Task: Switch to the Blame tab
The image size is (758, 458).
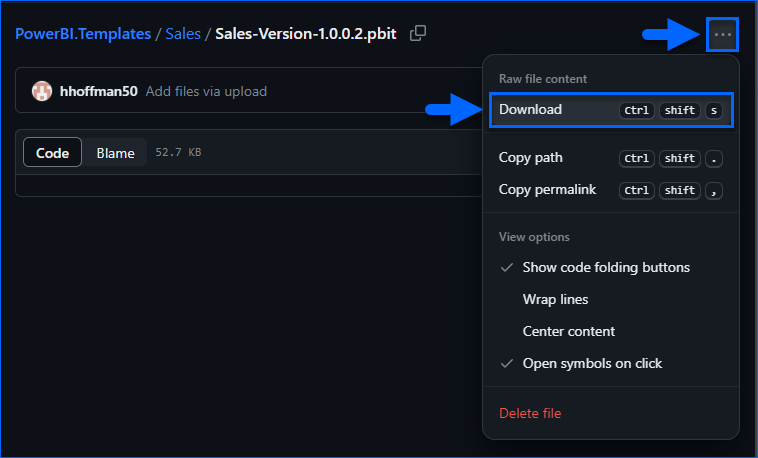Action: pyautogui.click(x=115, y=153)
